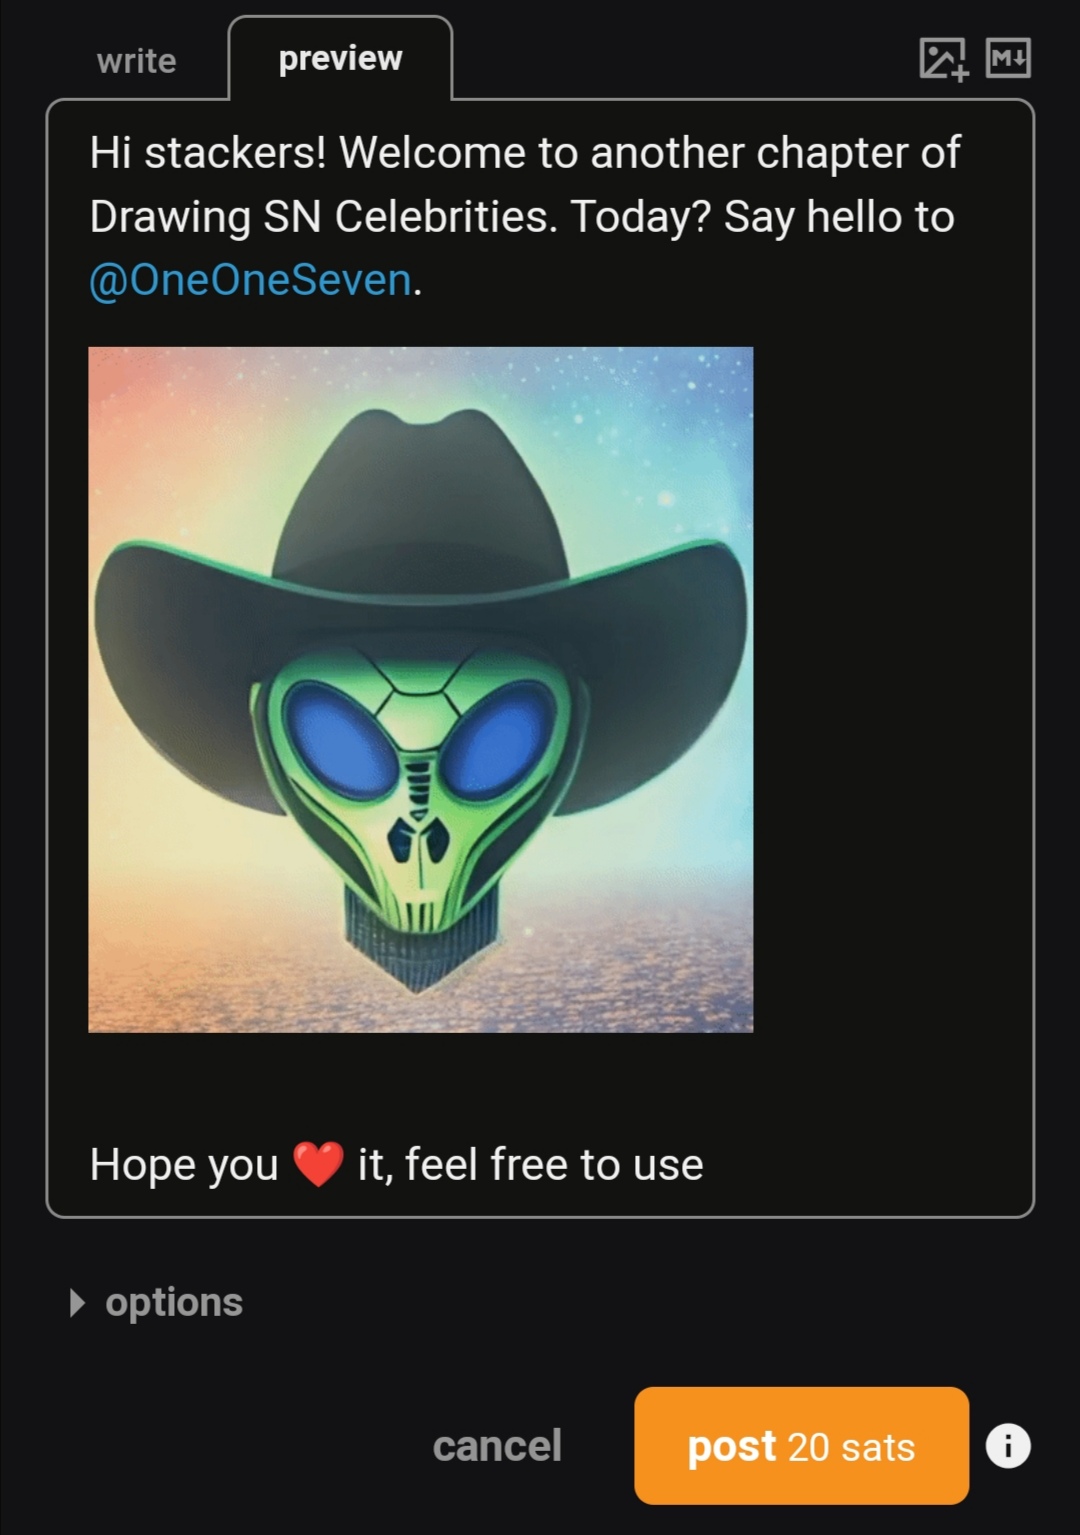
Task: Click the "Drawing SN Celebrities" text
Action: tap(320, 217)
